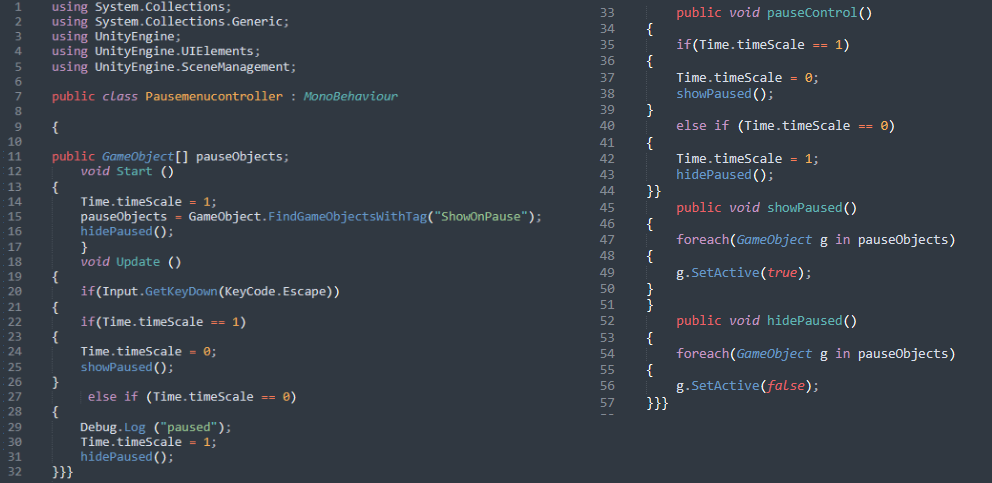Click line number 18 in the gutter
This screenshot has width=992, height=483.
pyautogui.click(x=15, y=261)
